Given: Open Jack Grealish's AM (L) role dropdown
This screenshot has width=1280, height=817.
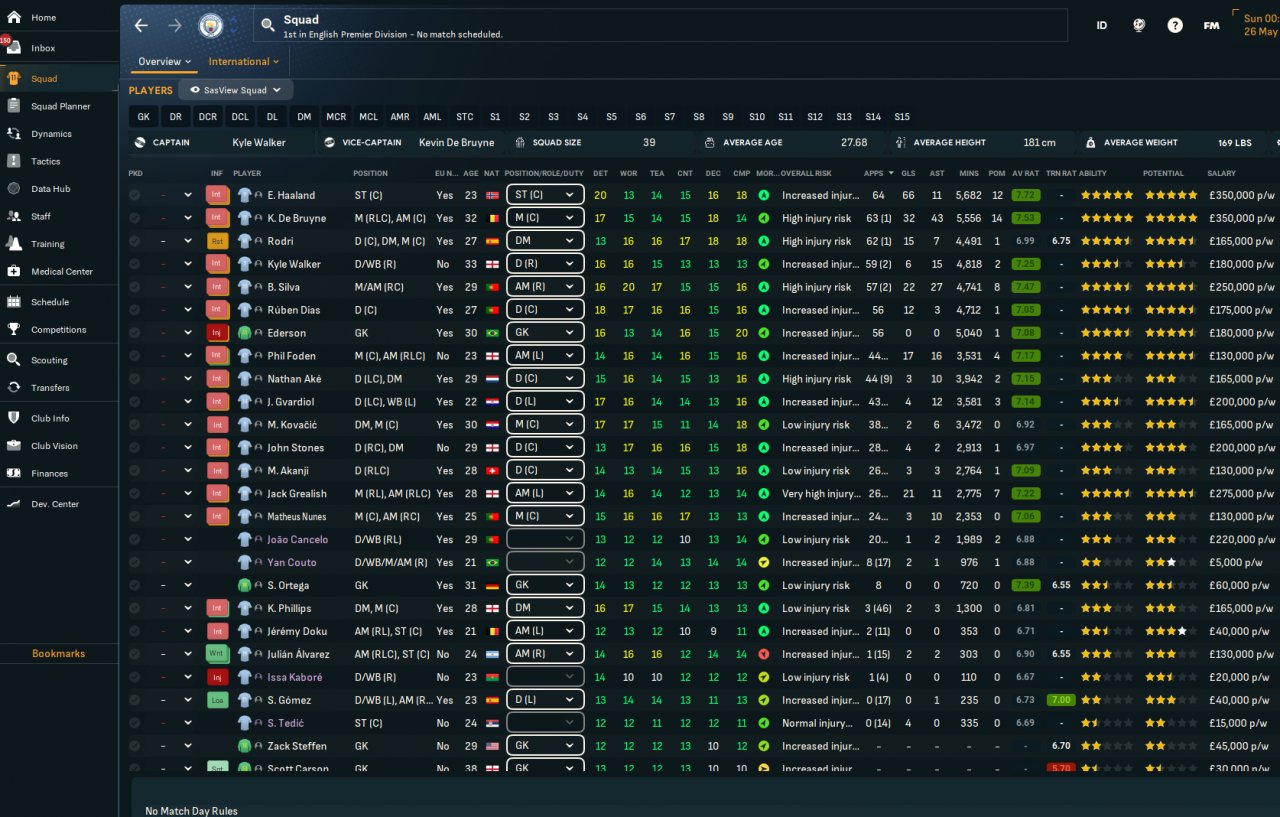Looking at the screenshot, I should click(545, 493).
